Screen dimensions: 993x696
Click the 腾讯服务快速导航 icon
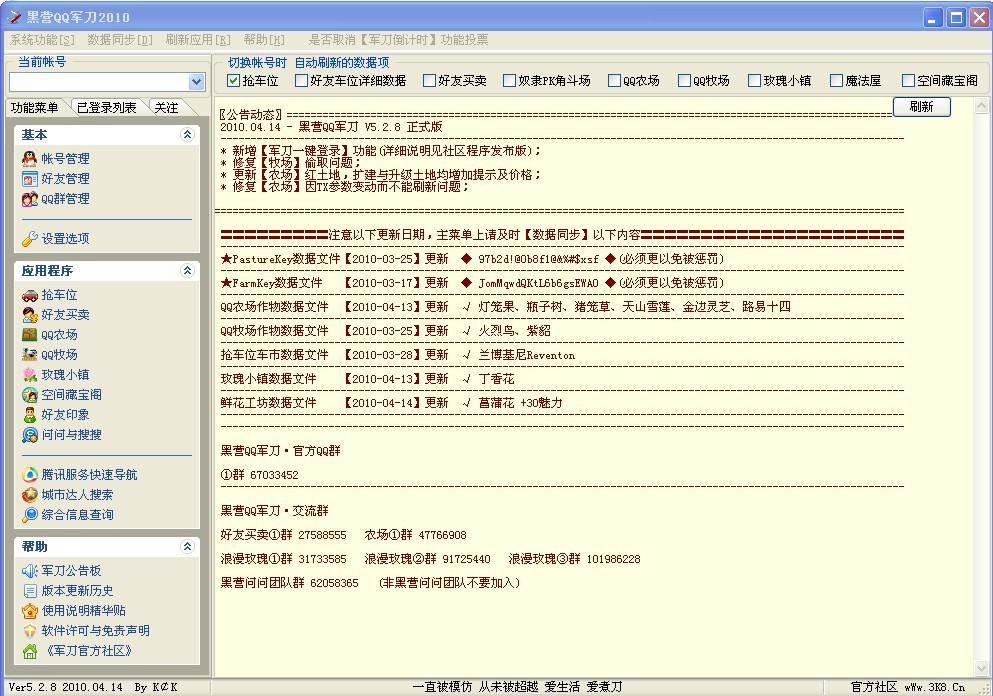(x=30, y=474)
